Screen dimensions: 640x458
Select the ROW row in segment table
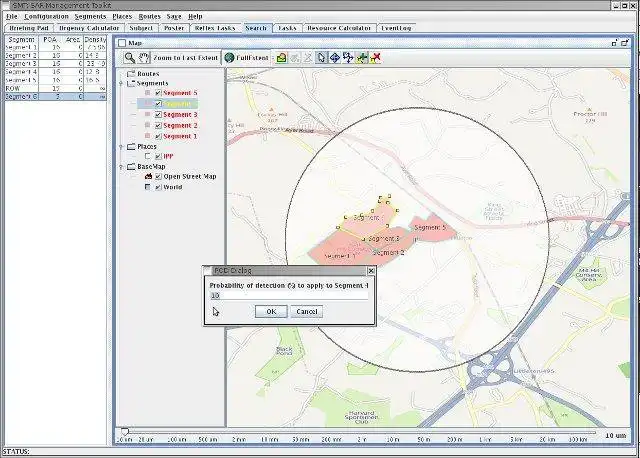56,88
